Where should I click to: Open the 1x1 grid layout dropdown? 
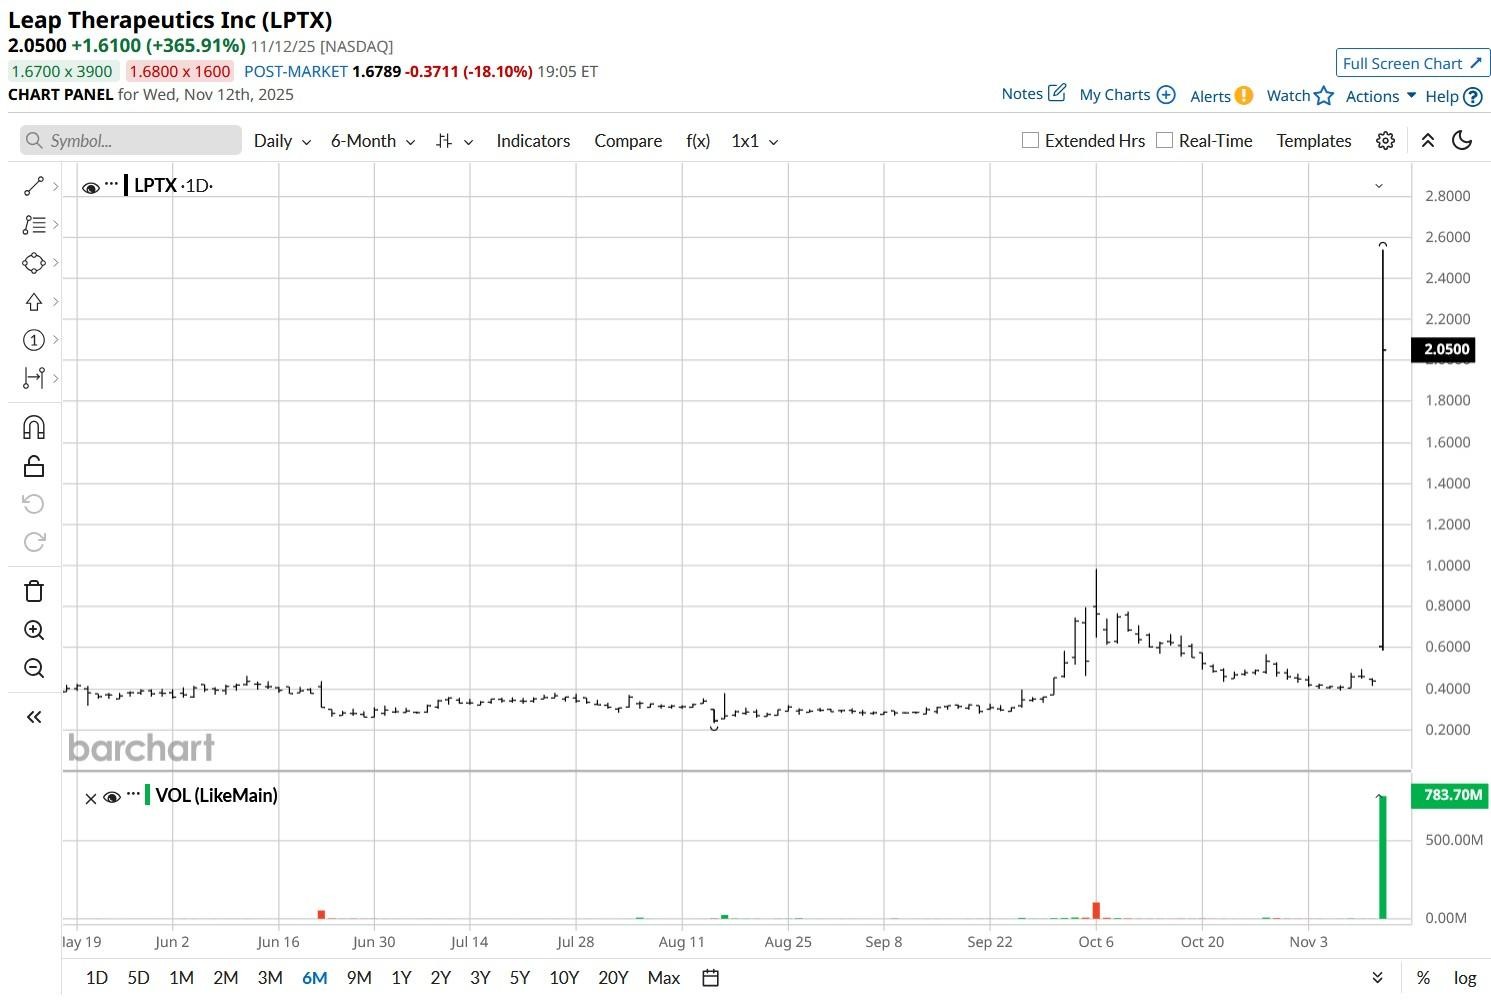(755, 141)
